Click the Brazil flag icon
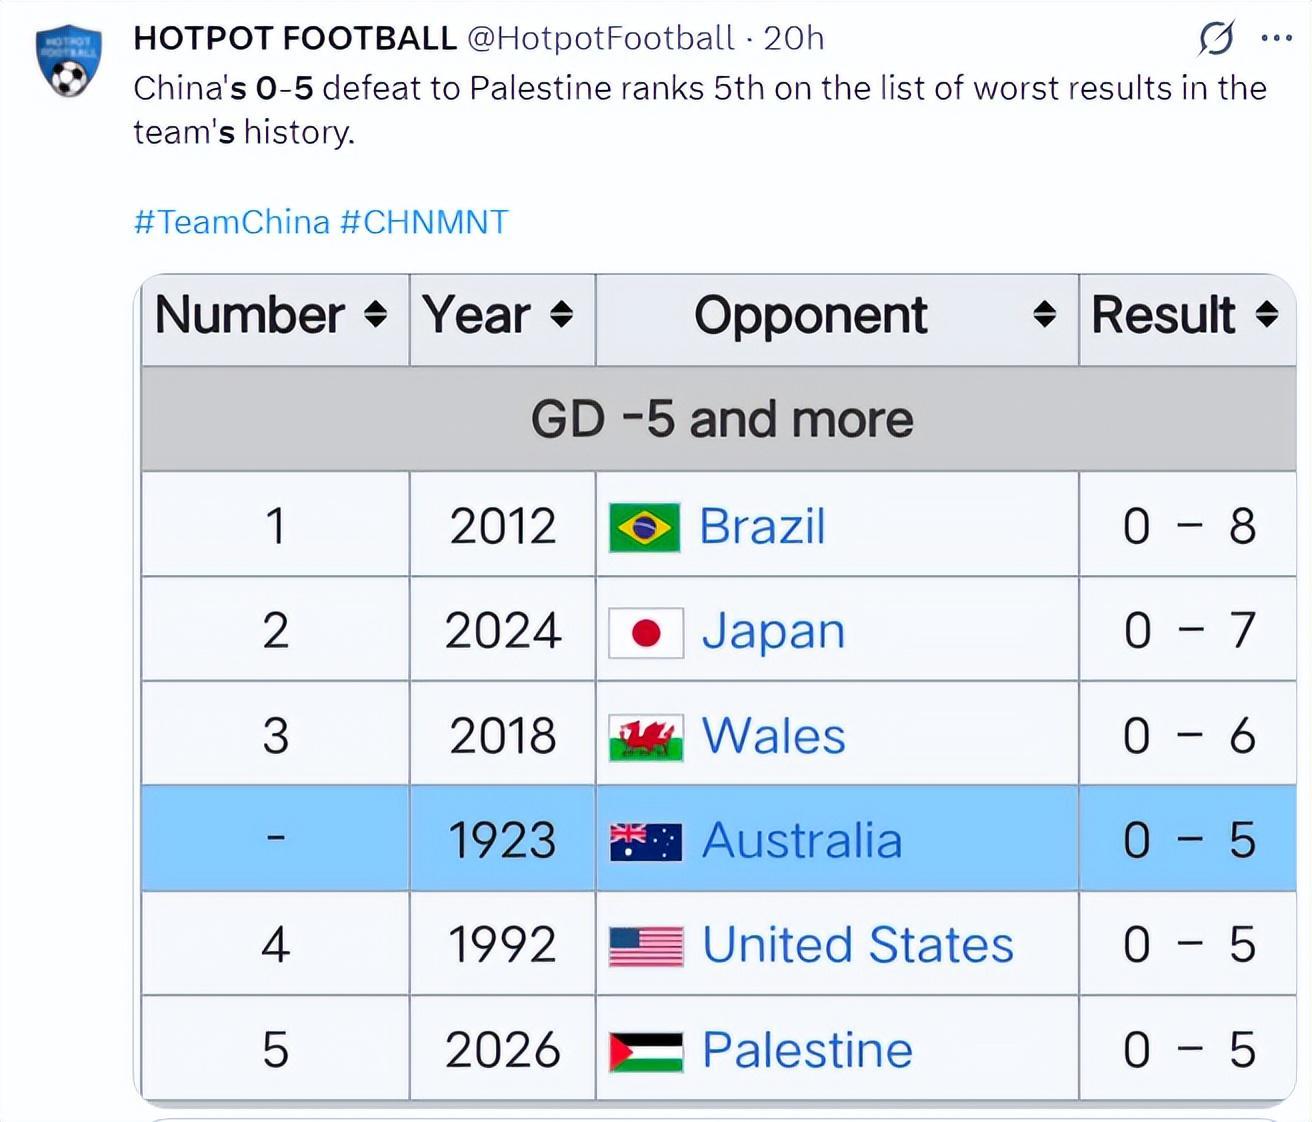1312x1122 pixels. point(645,528)
